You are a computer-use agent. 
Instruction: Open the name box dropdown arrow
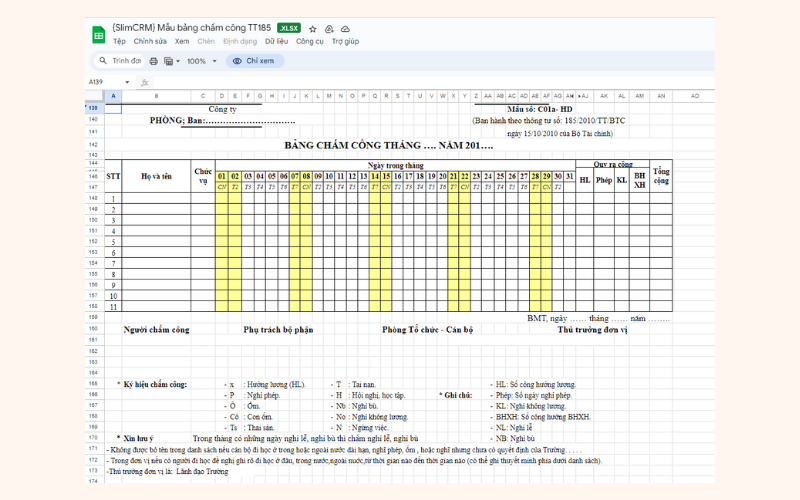tap(128, 82)
